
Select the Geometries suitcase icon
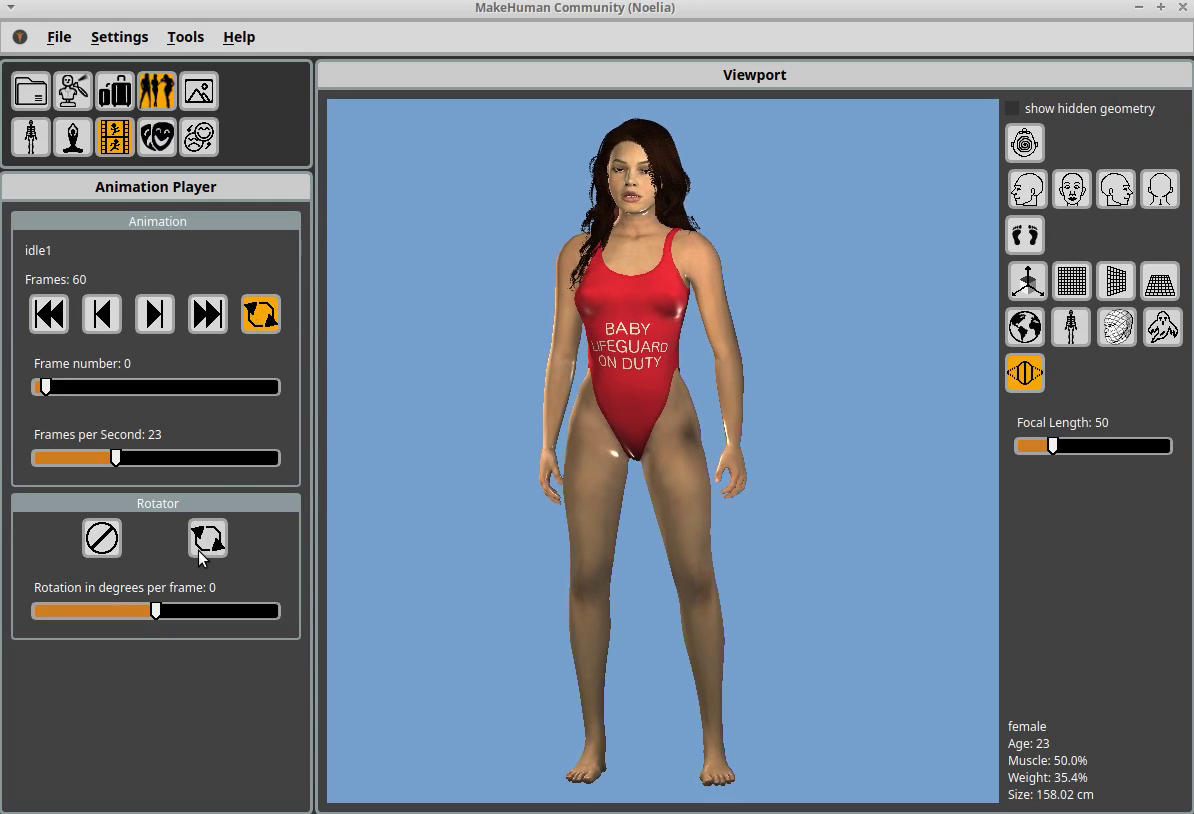click(x=115, y=91)
